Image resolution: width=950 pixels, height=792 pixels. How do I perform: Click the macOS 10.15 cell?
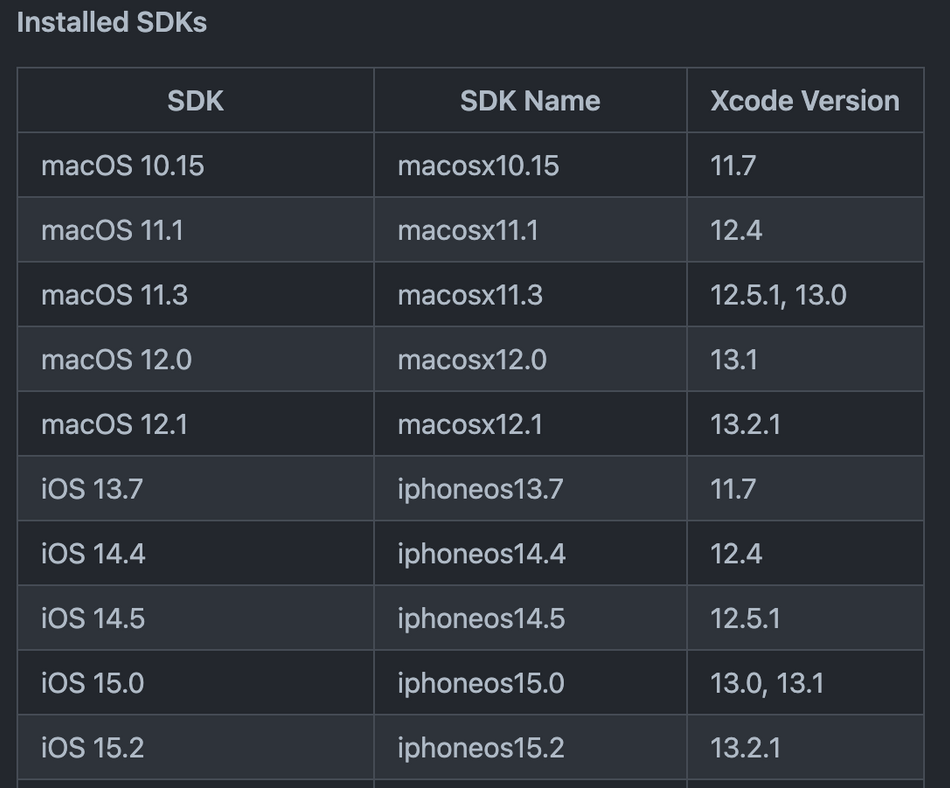(x=196, y=165)
